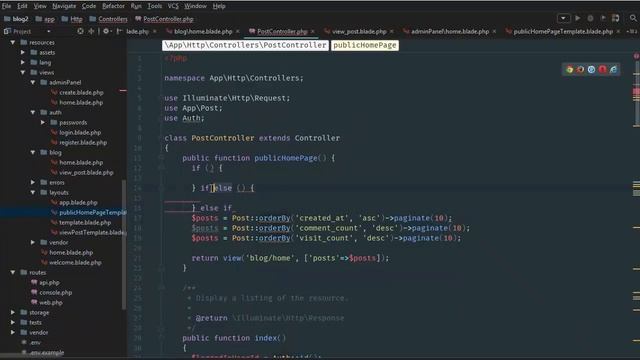This screenshot has height=360, width=640.
Task: Close the PostController.php tab
Action: (313, 31)
